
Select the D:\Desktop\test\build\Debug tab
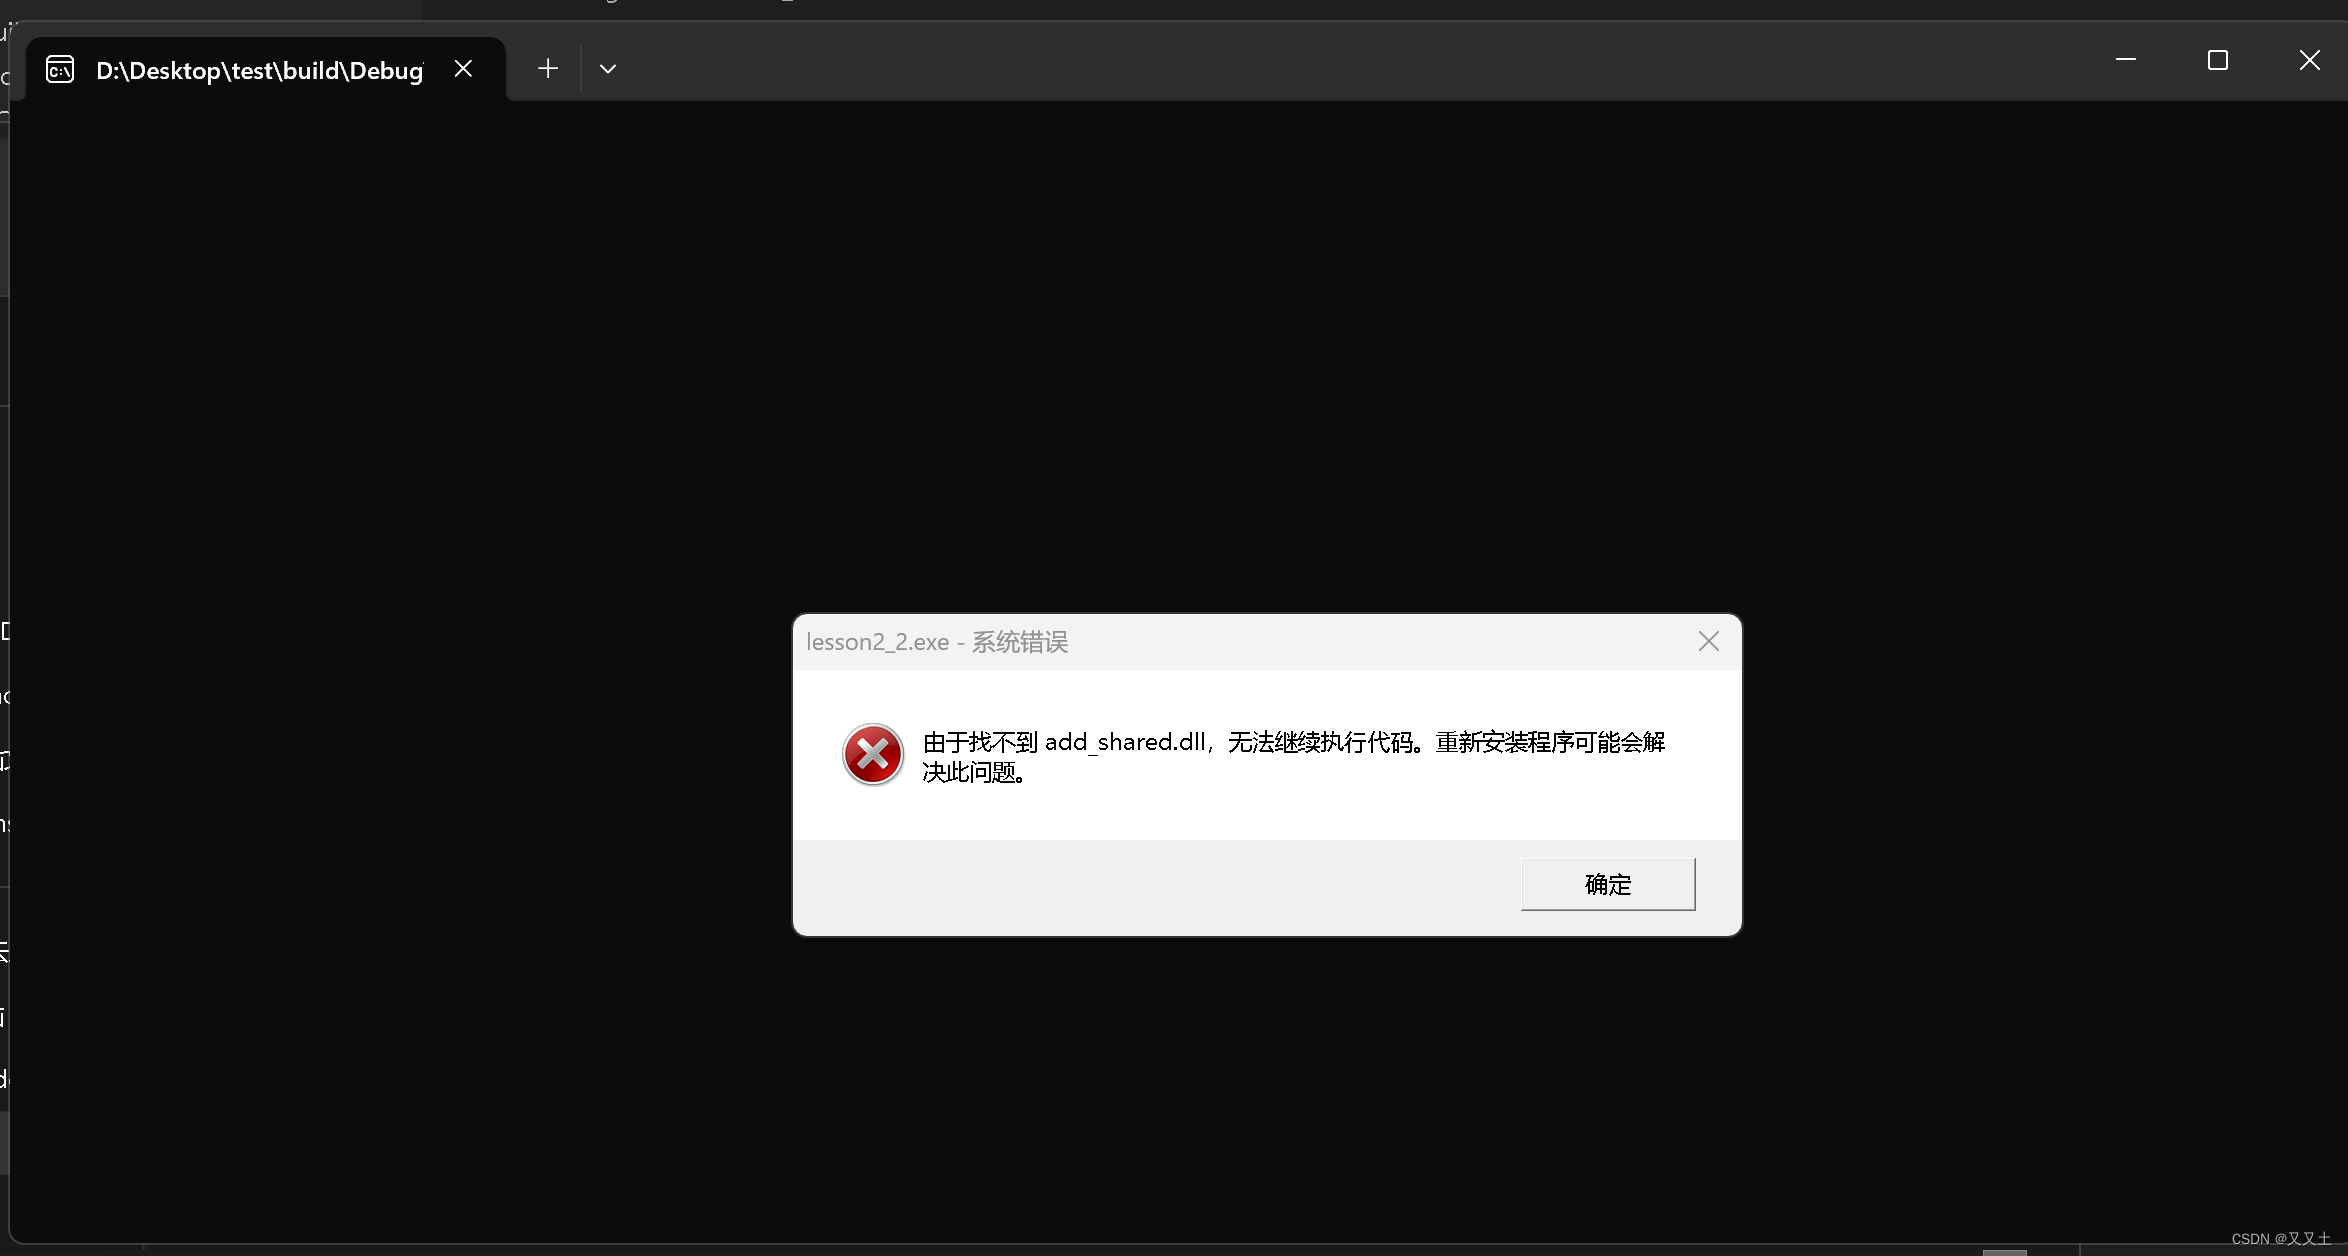pos(259,70)
